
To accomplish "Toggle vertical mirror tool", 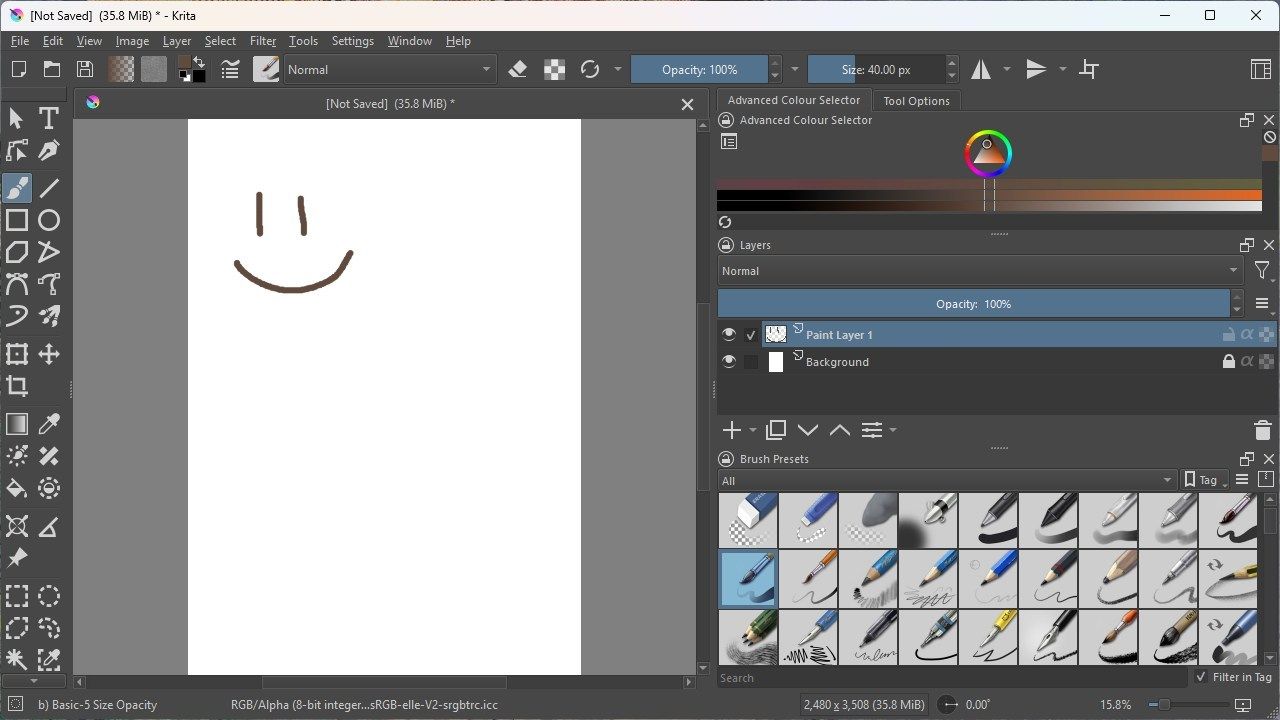I will (1036, 69).
